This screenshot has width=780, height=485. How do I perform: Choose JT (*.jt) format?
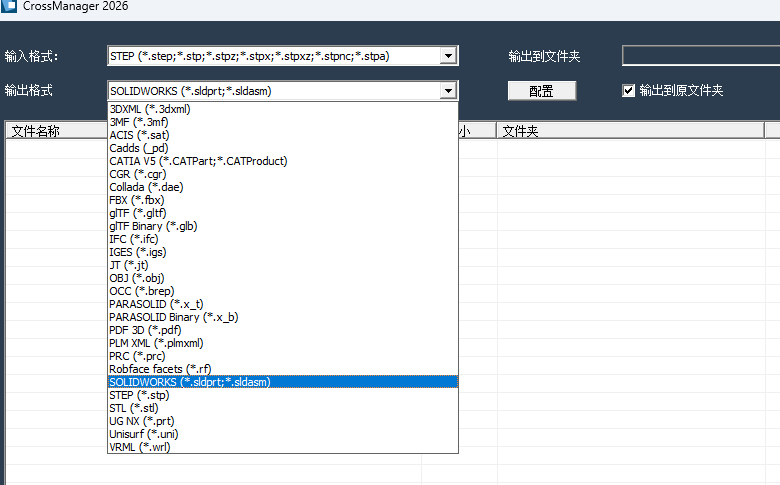tap(283, 265)
